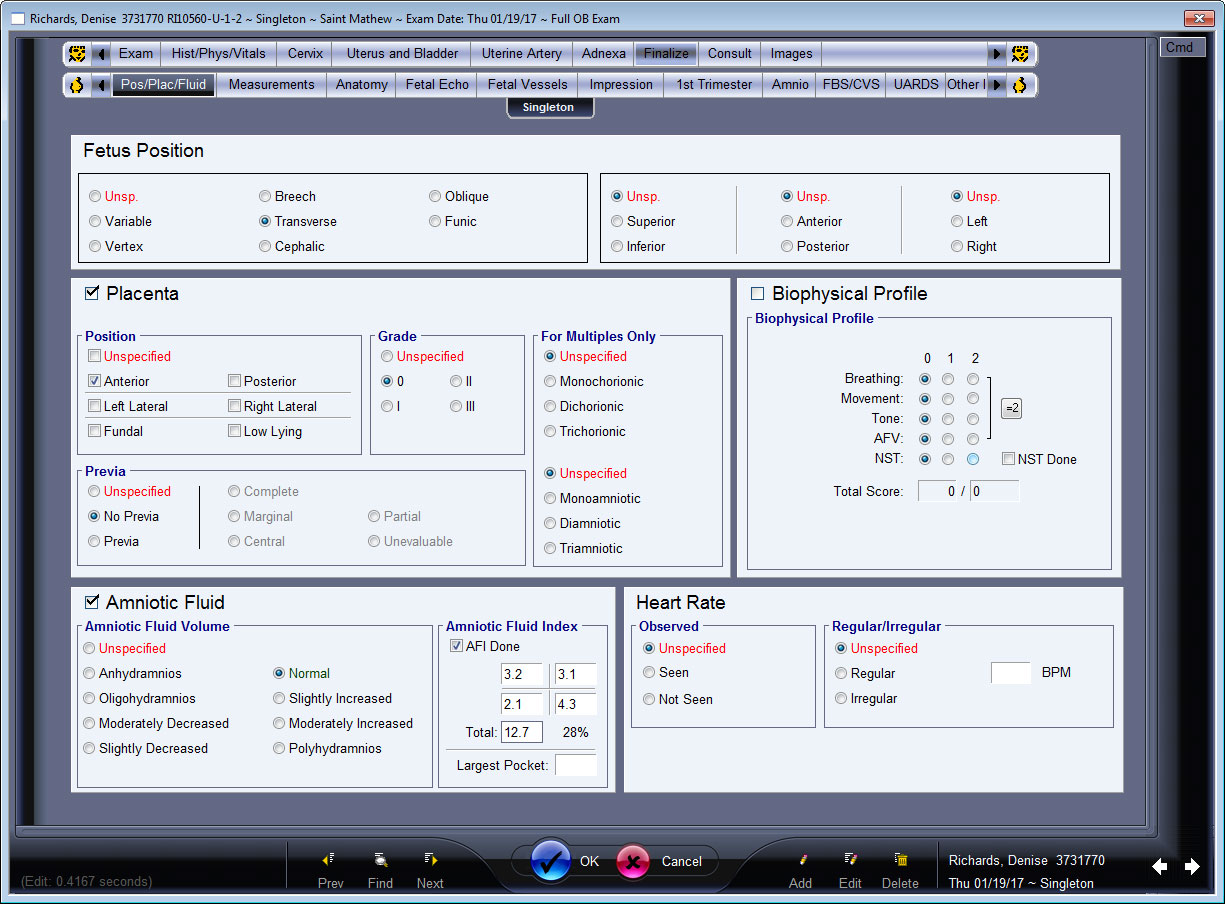The width and height of the screenshot is (1225, 904).
Task: Select Polyhydramnios fluid volume
Action: [x=279, y=748]
